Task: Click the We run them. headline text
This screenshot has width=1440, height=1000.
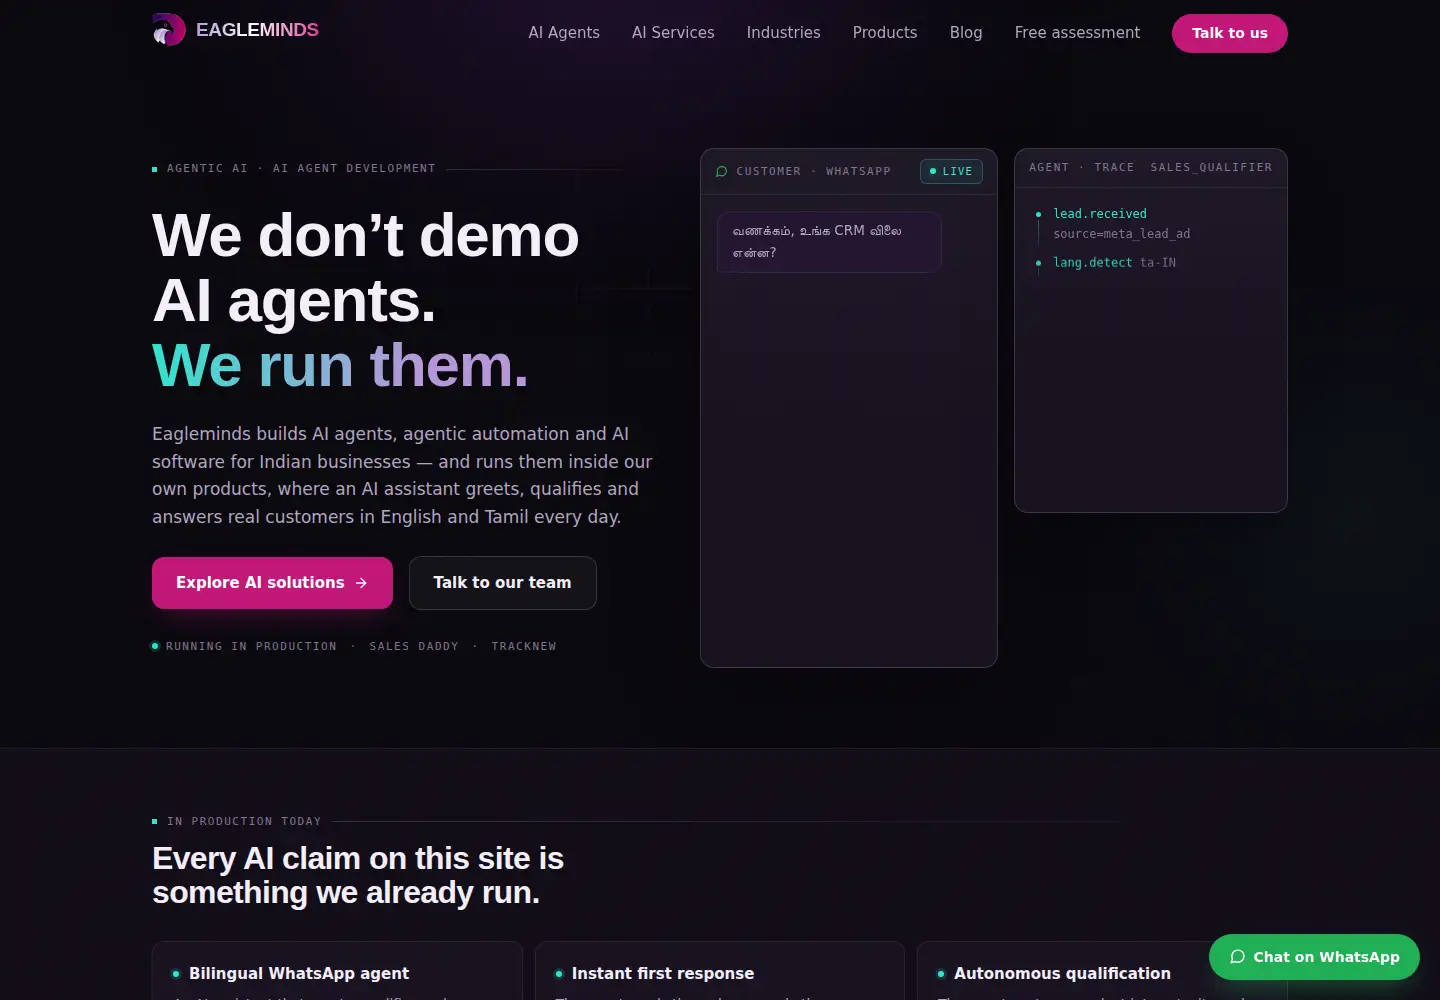Action: pos(340,366)
